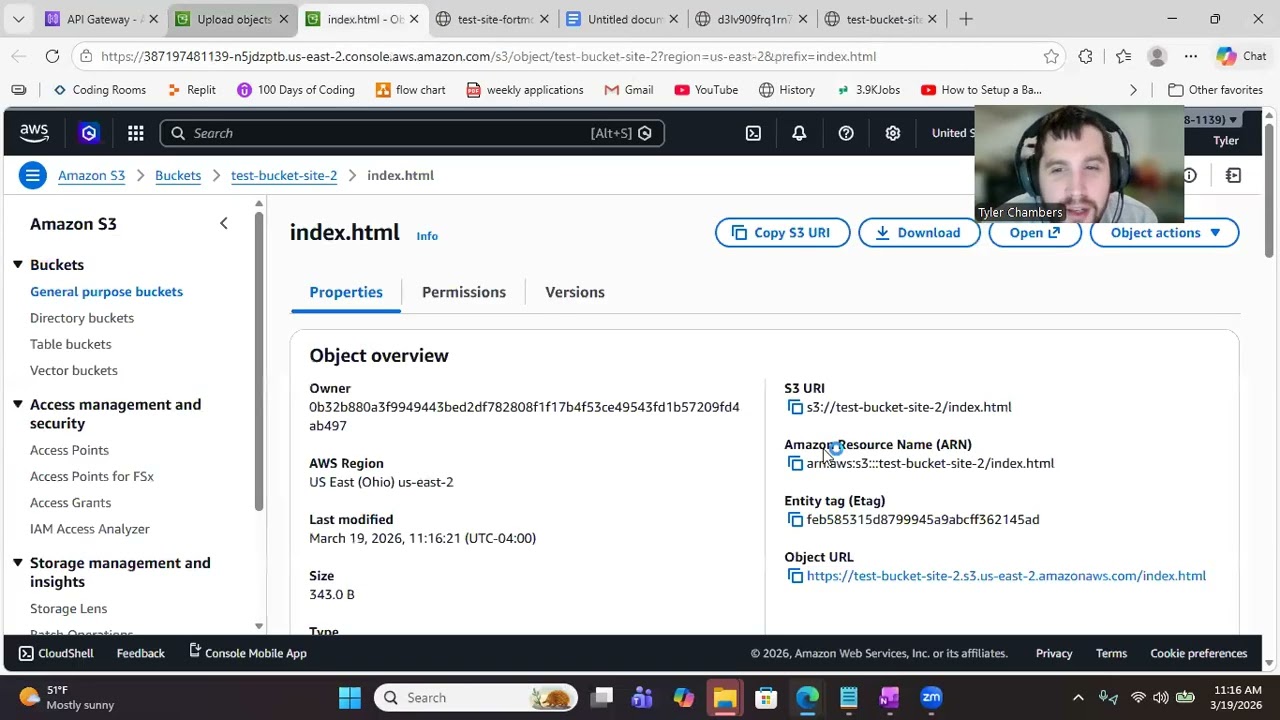Open Microsoft Edge from taskbar
Viewport: 1280px width, 720px height.
tap(807, 698)
